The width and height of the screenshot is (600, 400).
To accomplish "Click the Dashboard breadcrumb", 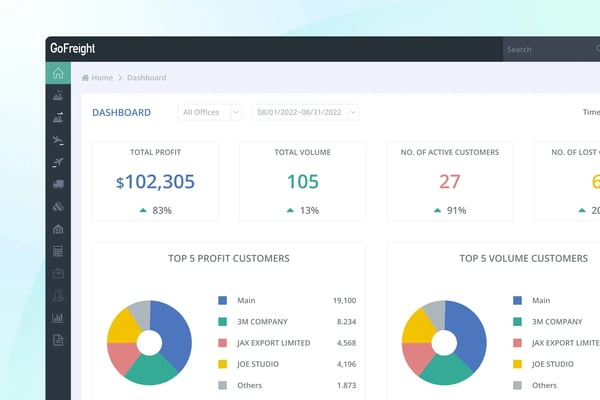I will coord(146,78).
